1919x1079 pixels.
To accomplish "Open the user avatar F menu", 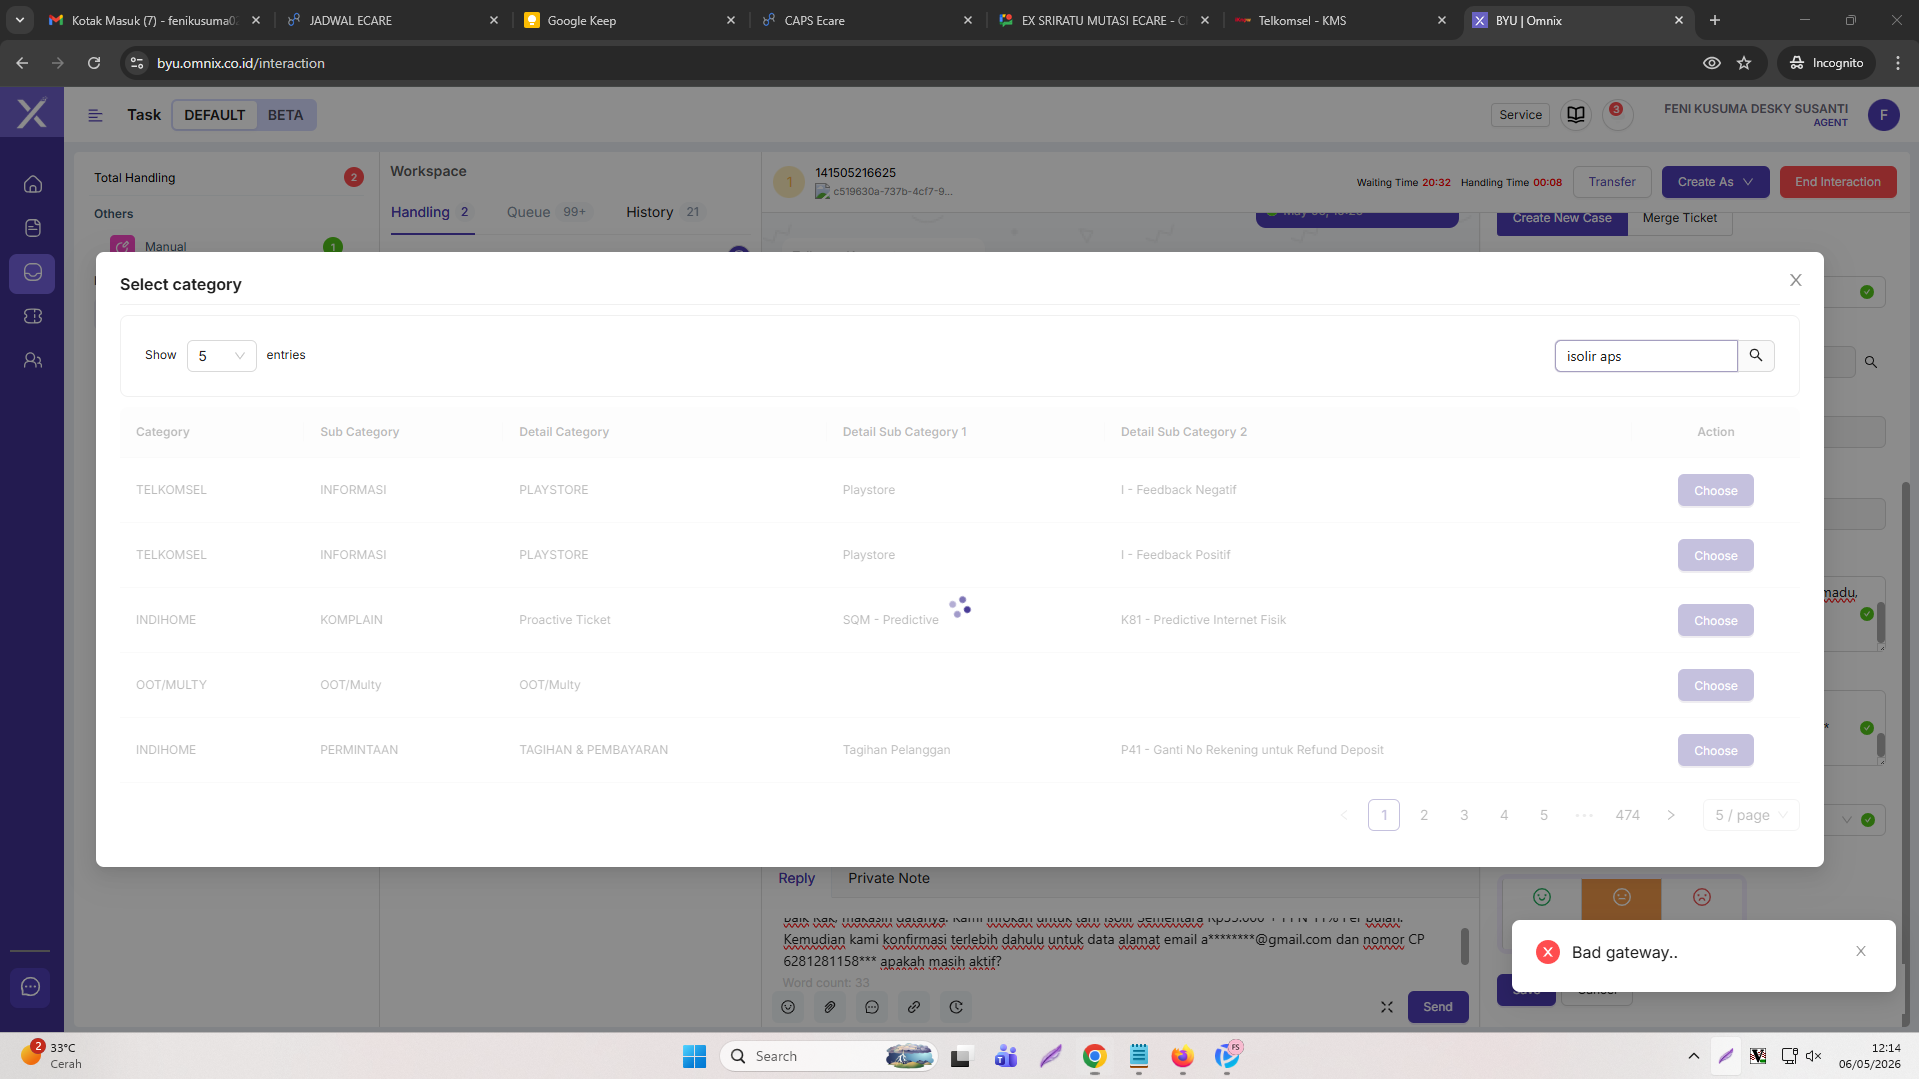I will [1884, 115].
